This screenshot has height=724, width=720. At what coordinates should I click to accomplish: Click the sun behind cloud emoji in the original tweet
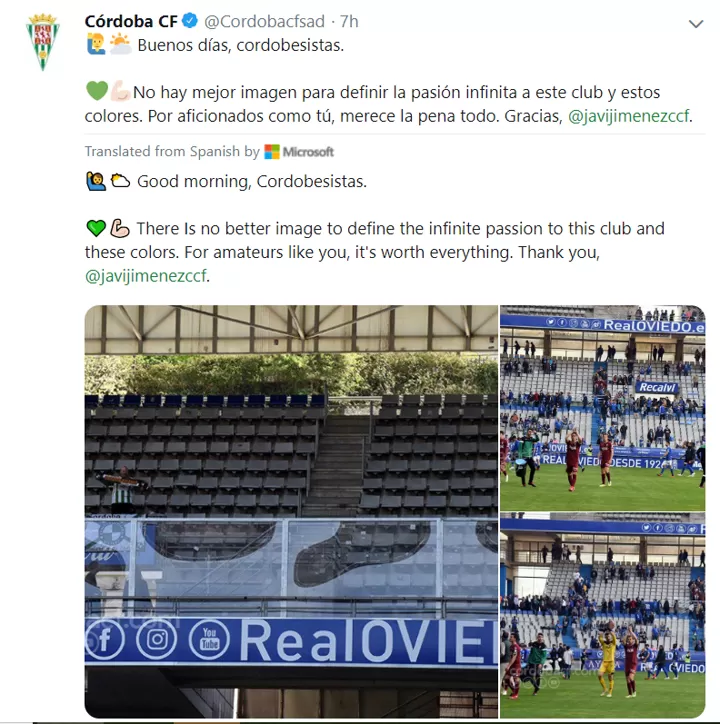point(121,44)
